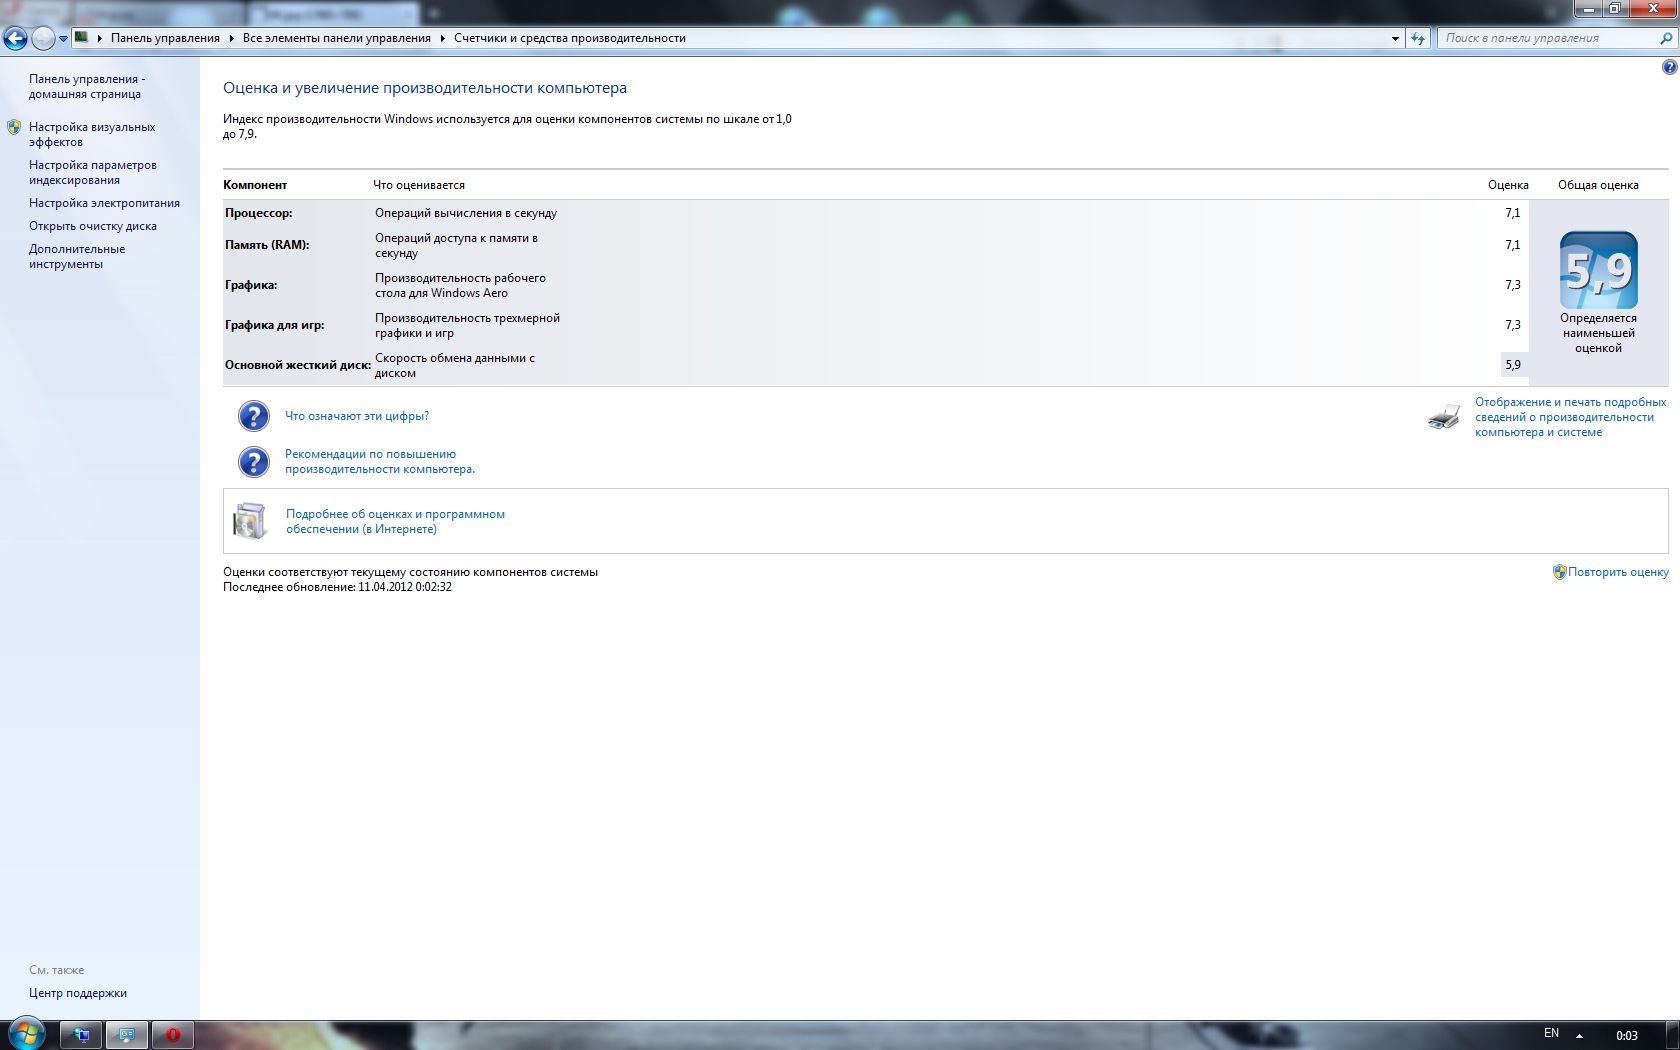Screen dimensions: 1680x1050
Task: Click the highlighted 5,9 hard disk subscore
Action: pos(1513,365)
